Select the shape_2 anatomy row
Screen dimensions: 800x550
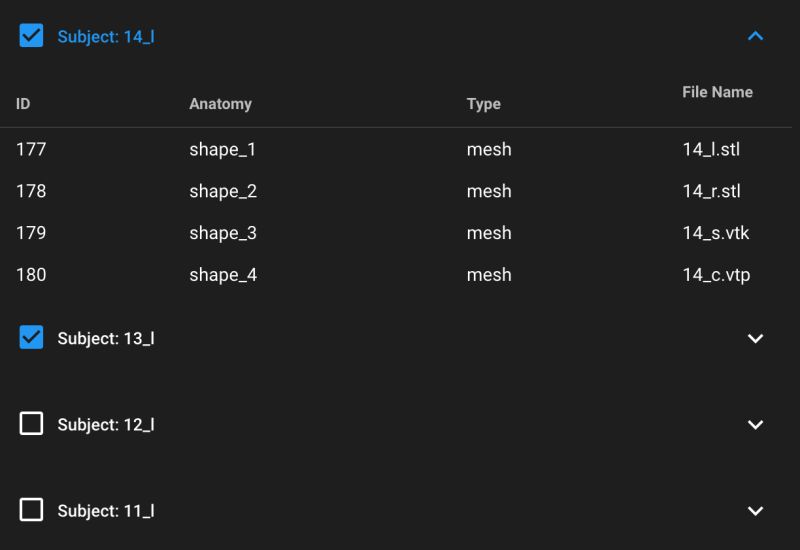(x=223, y=191)
